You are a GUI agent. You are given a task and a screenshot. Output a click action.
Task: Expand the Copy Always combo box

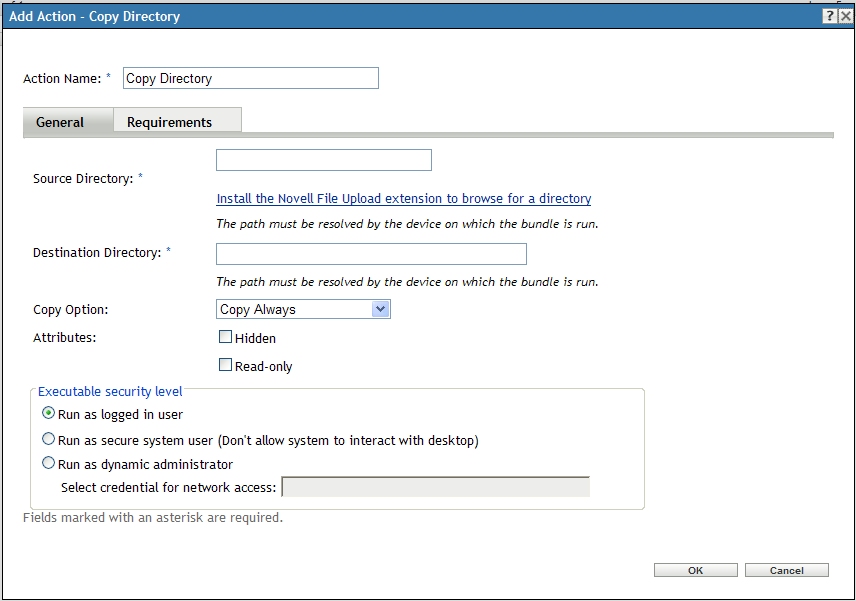300,309
